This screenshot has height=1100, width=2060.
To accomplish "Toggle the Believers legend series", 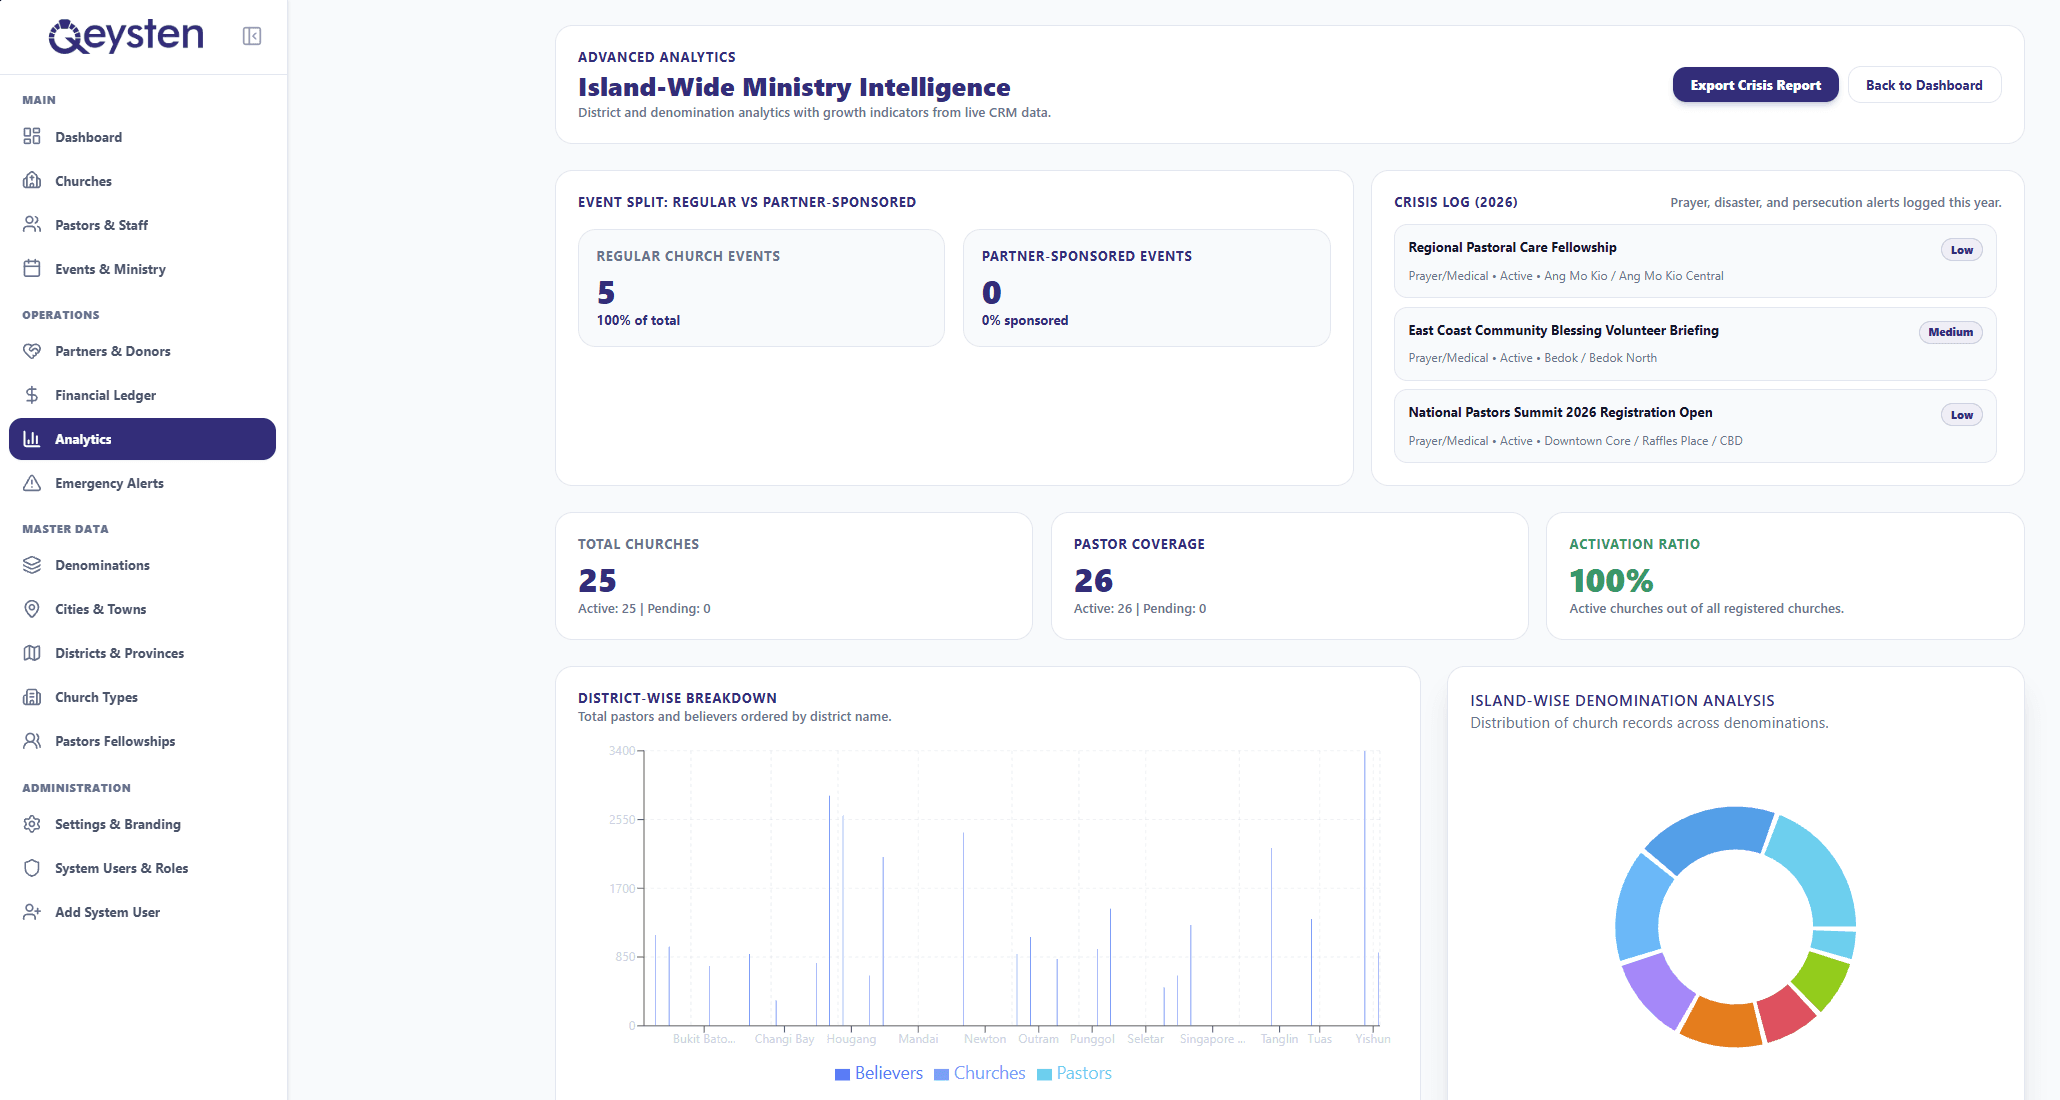I will [879, 1073].
